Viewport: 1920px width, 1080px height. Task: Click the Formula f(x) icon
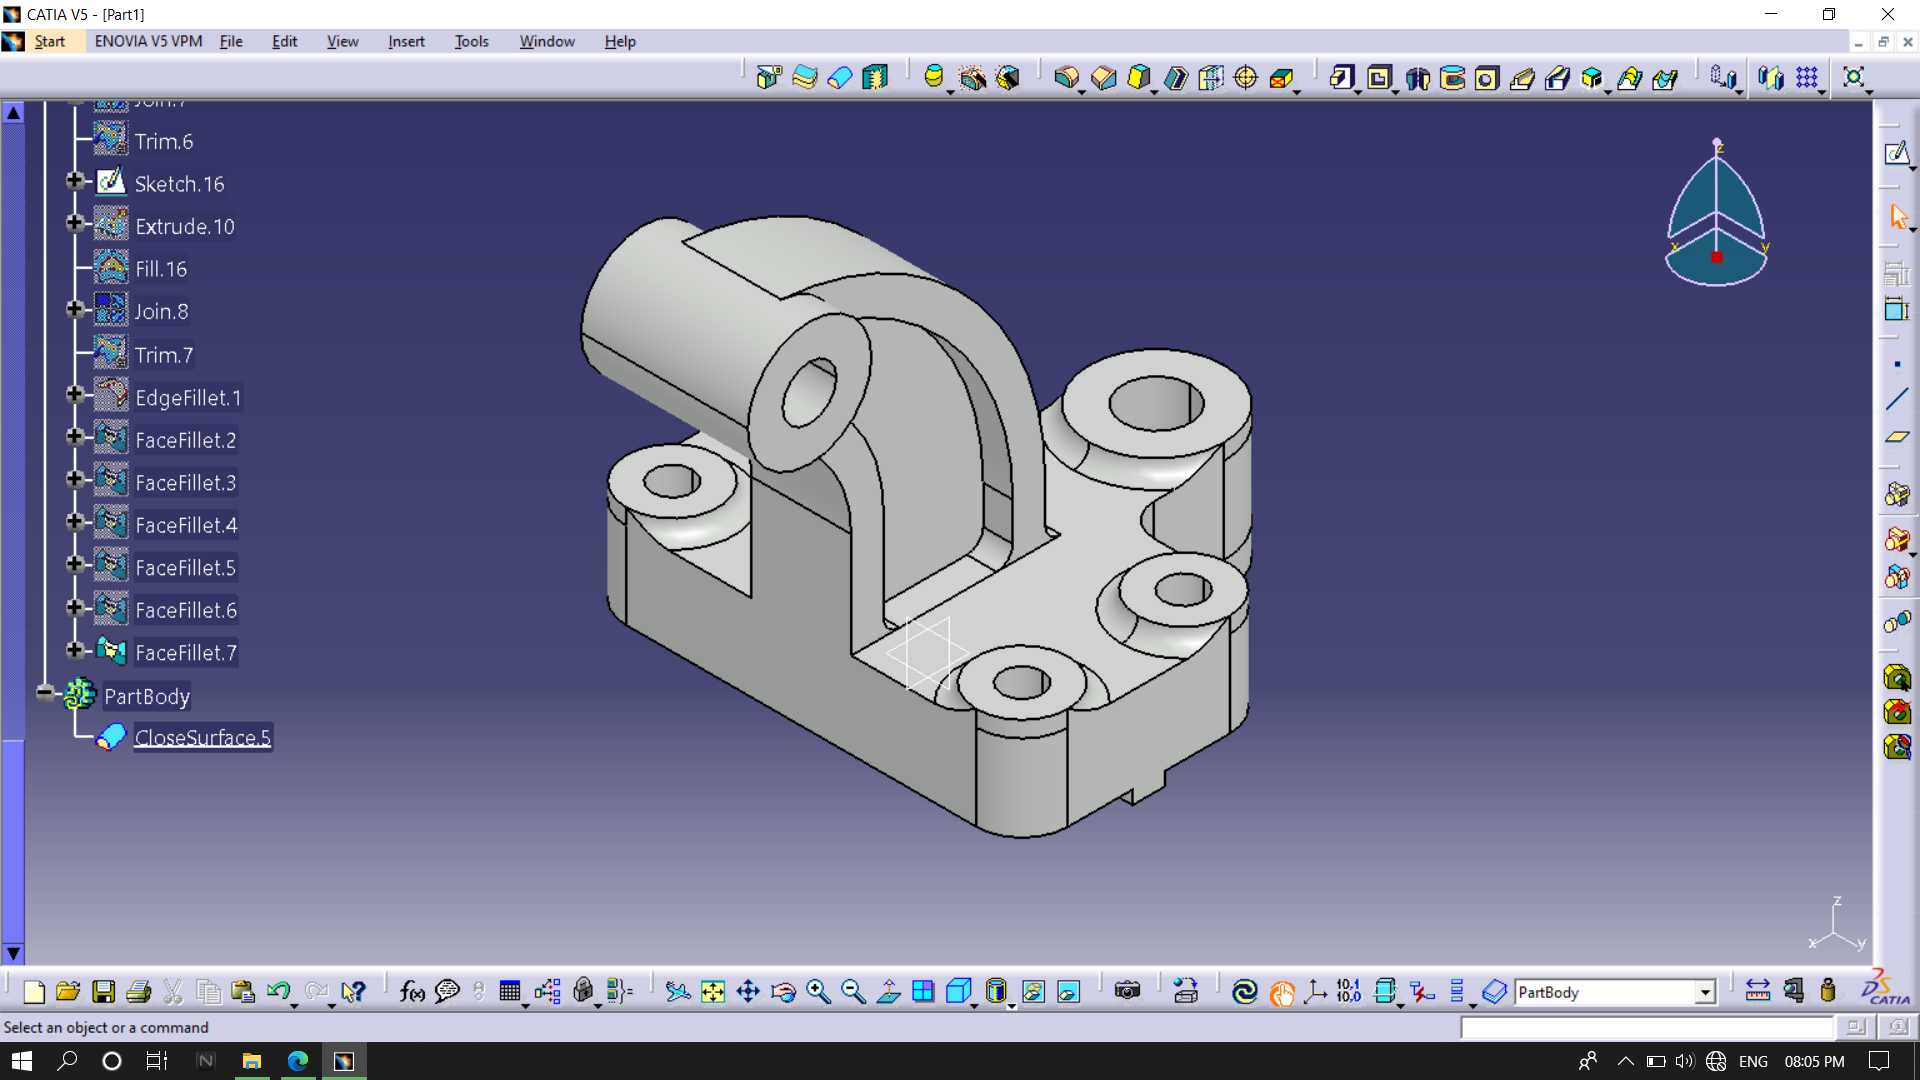pos(412,991)
